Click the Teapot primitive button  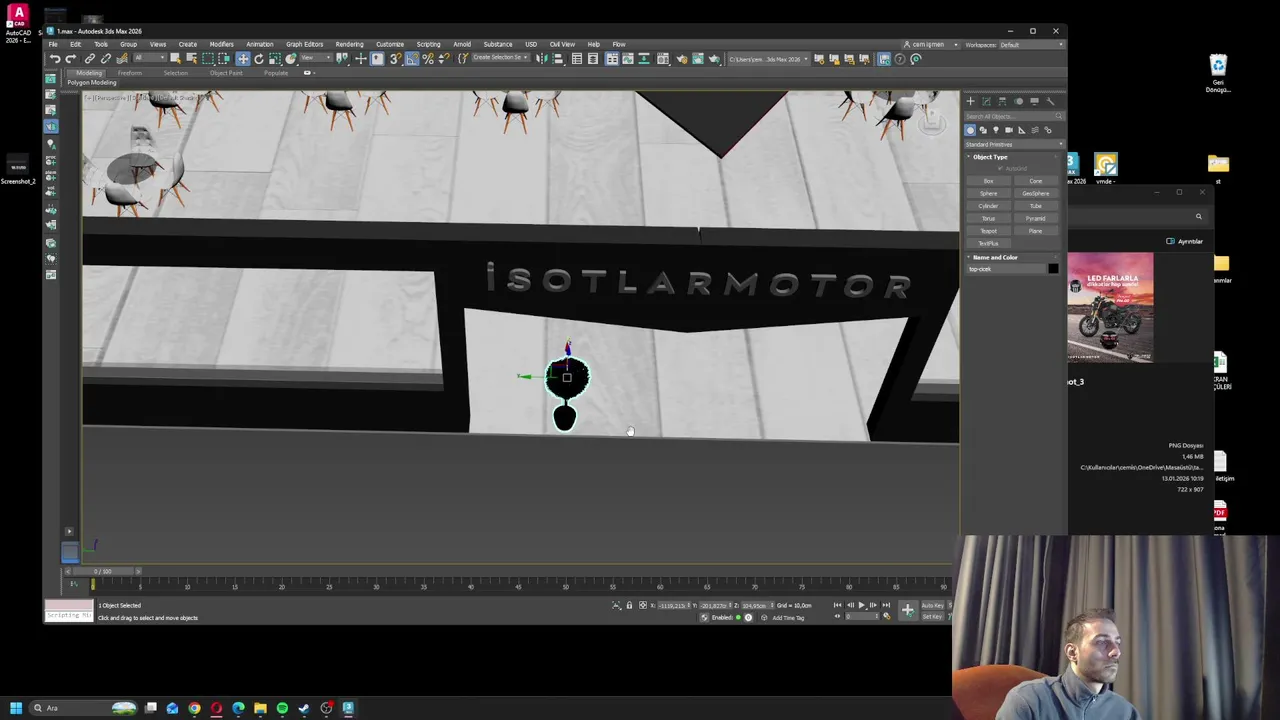989,231
